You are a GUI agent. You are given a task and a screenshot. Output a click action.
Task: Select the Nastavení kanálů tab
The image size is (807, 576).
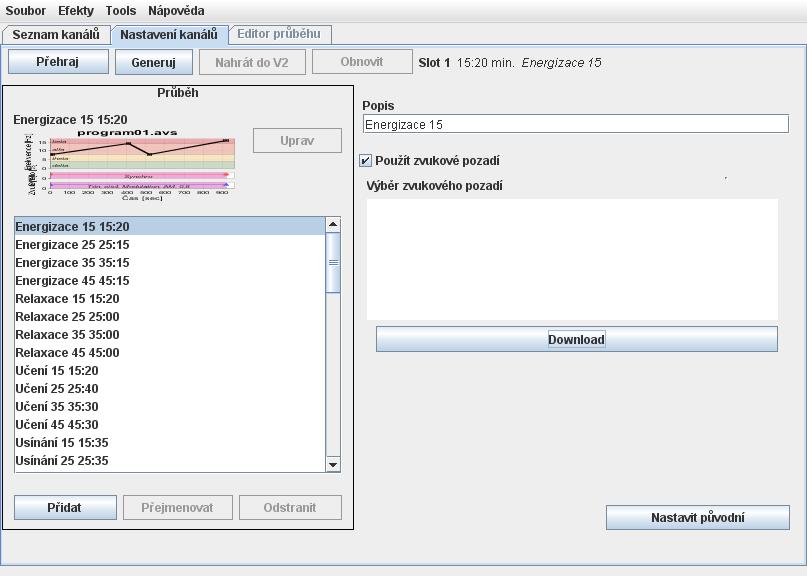(168, 34)
